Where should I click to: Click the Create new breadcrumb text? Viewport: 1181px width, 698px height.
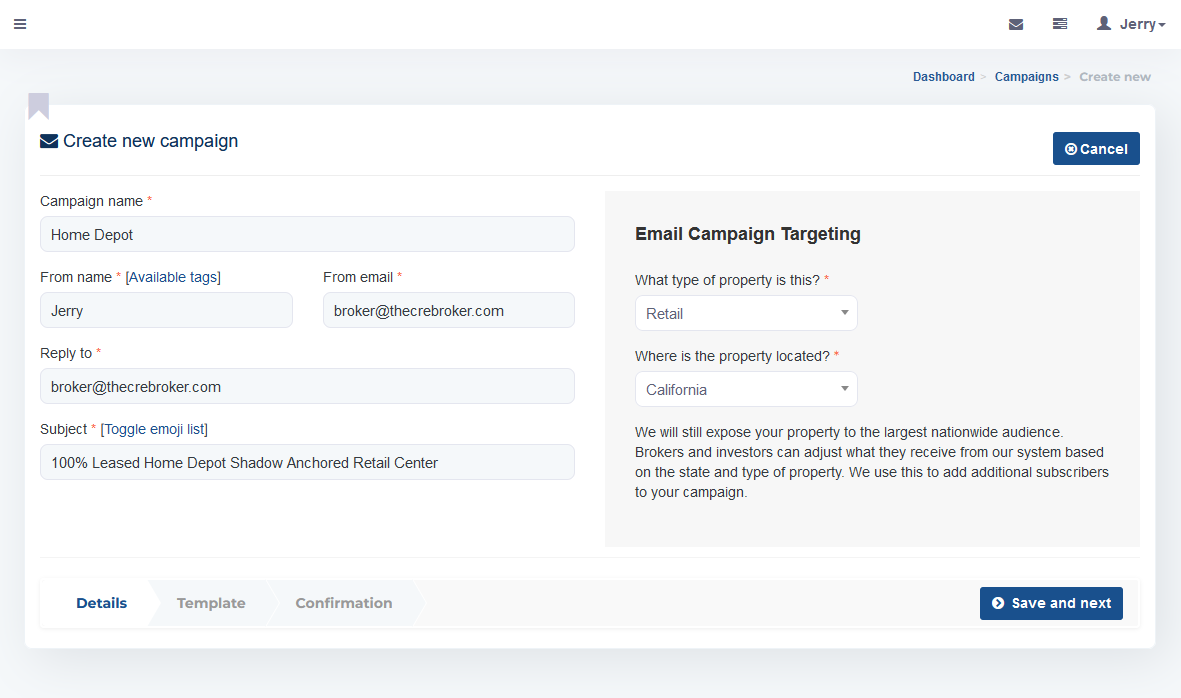pos(1115,77)
